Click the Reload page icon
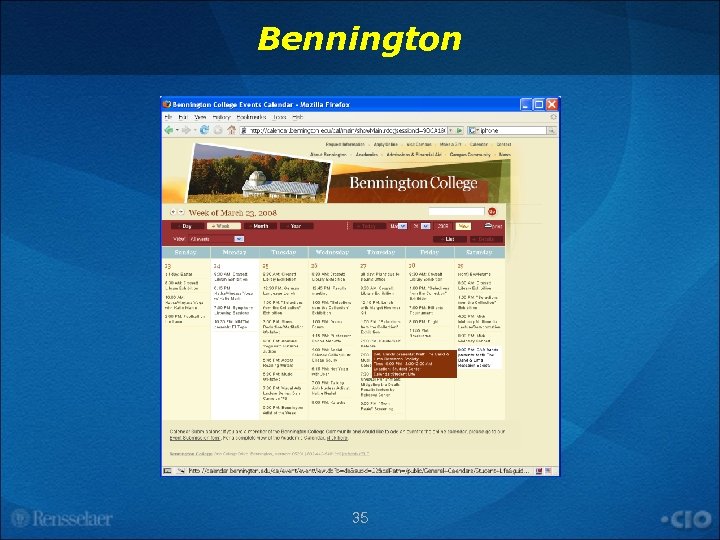 coord(204,130)
